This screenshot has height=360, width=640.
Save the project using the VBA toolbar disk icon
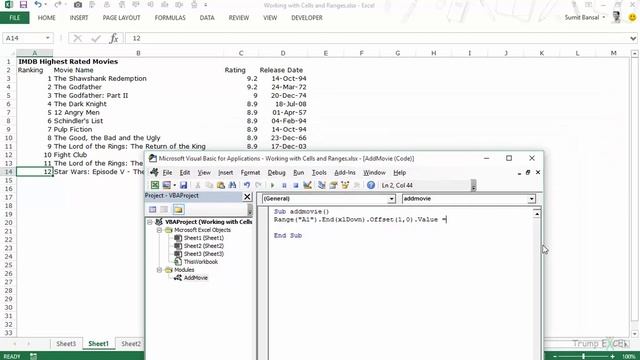[184, 185]
